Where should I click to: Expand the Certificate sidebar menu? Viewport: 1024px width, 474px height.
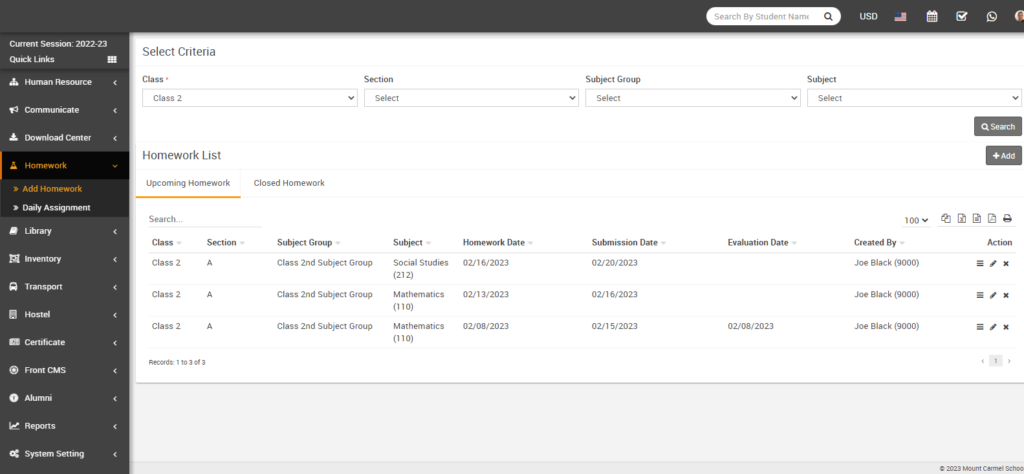pyautogui.click(x=65, y=342)
